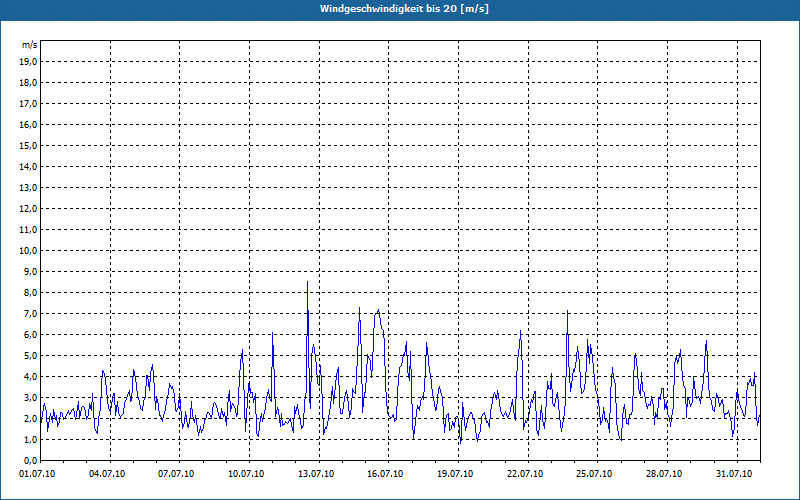Select the 7,0 y-axis value

click(30, 313)
